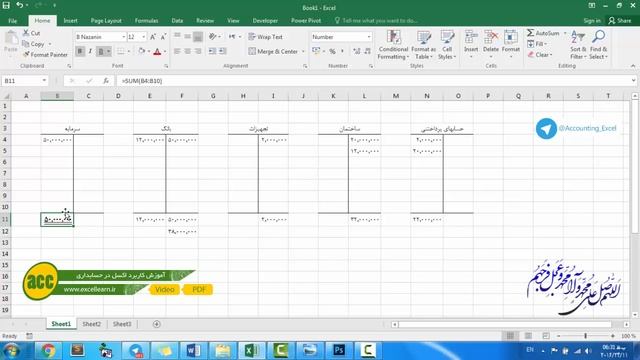Toggle Align Left in Alignment group
Viewport: 640px width, 360px height.
(x=177, y=51)
